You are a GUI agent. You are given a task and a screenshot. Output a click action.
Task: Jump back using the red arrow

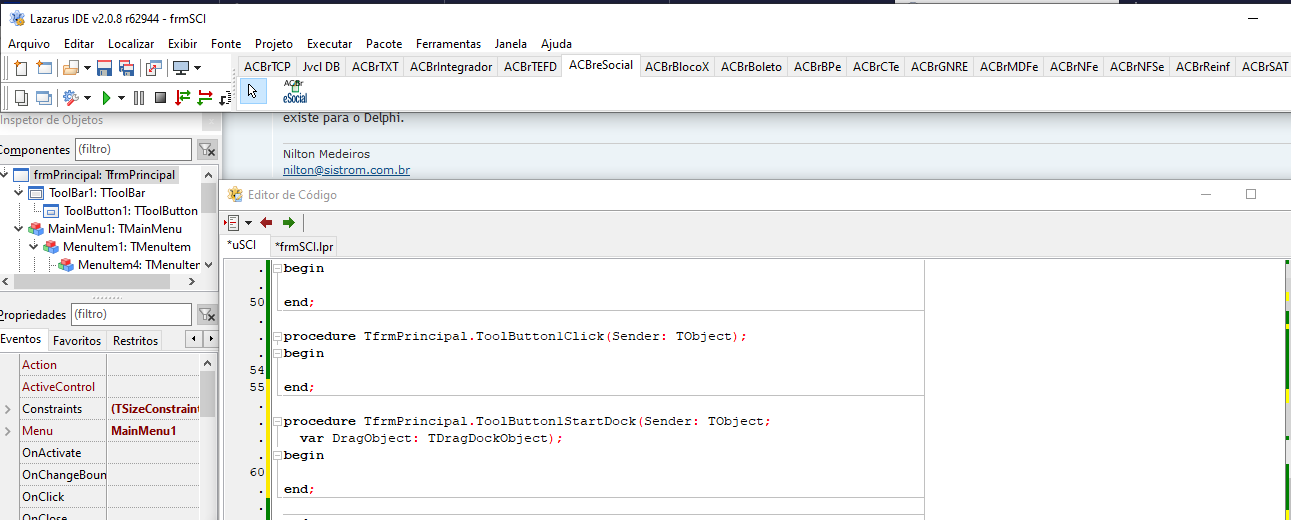[x=266, y=222]
